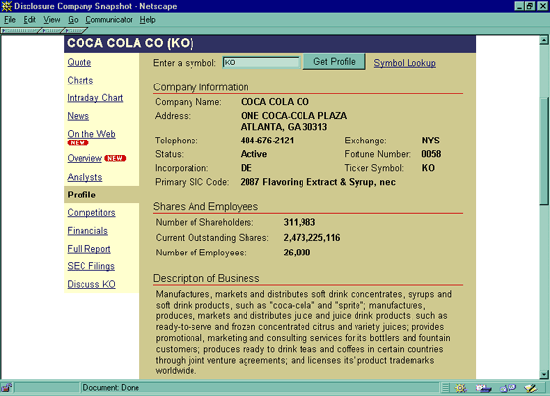Open the Composer icon in component bar
Viewport: 550px width, 396px height.
pyautogui.click(x=531, y=388)
